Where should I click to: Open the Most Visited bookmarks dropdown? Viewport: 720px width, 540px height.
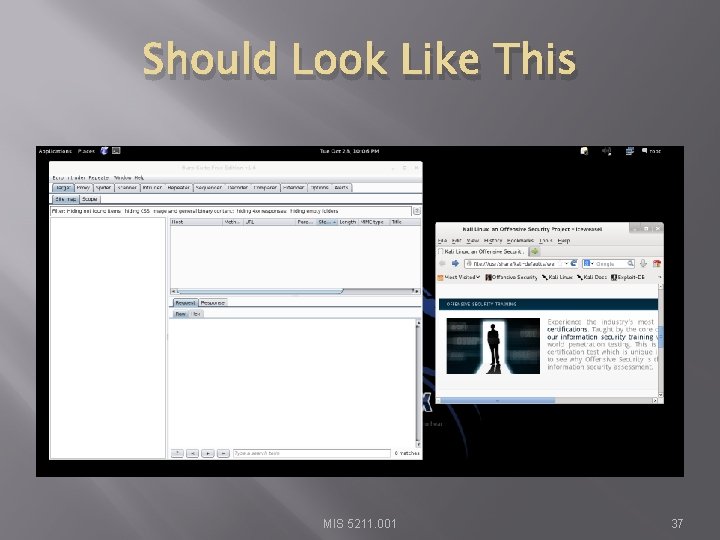[459, 277]
